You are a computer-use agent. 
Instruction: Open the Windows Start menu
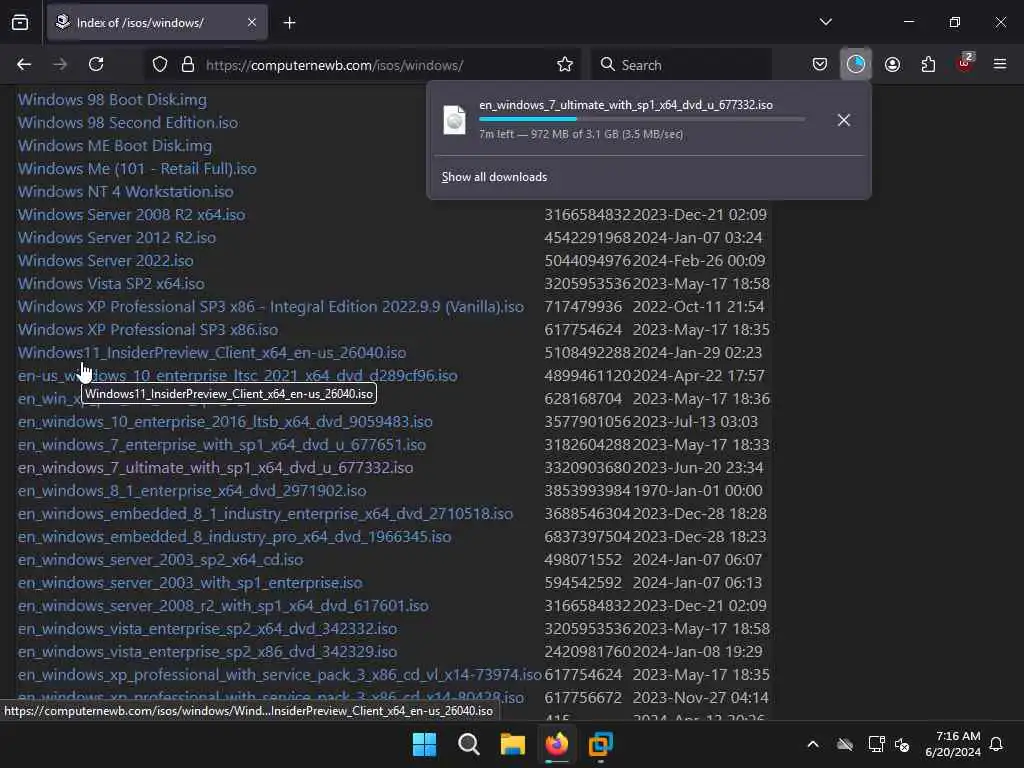424,744
